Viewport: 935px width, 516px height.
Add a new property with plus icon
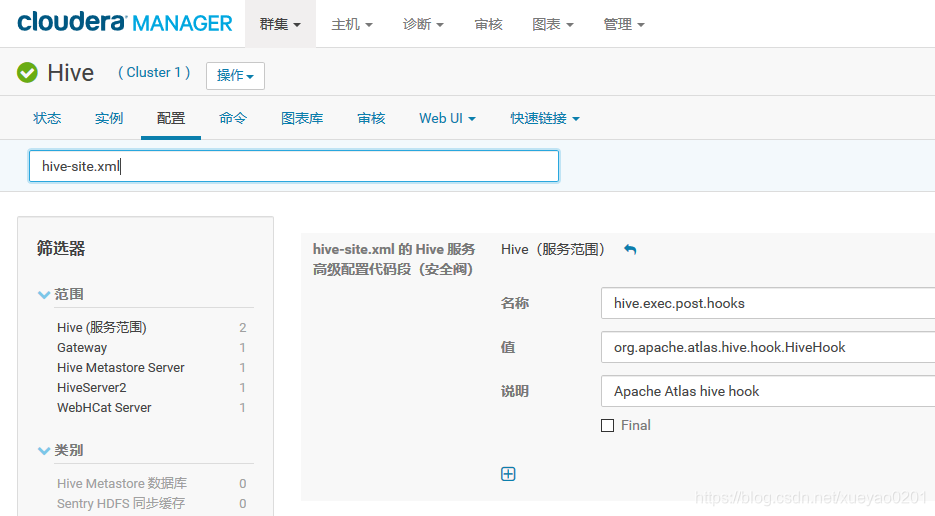(x=508, y=474)
